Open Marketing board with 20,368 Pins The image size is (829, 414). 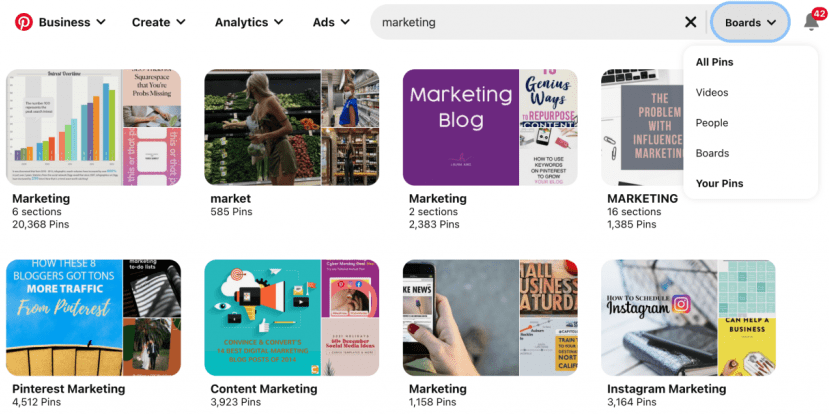tap(94, 127)
